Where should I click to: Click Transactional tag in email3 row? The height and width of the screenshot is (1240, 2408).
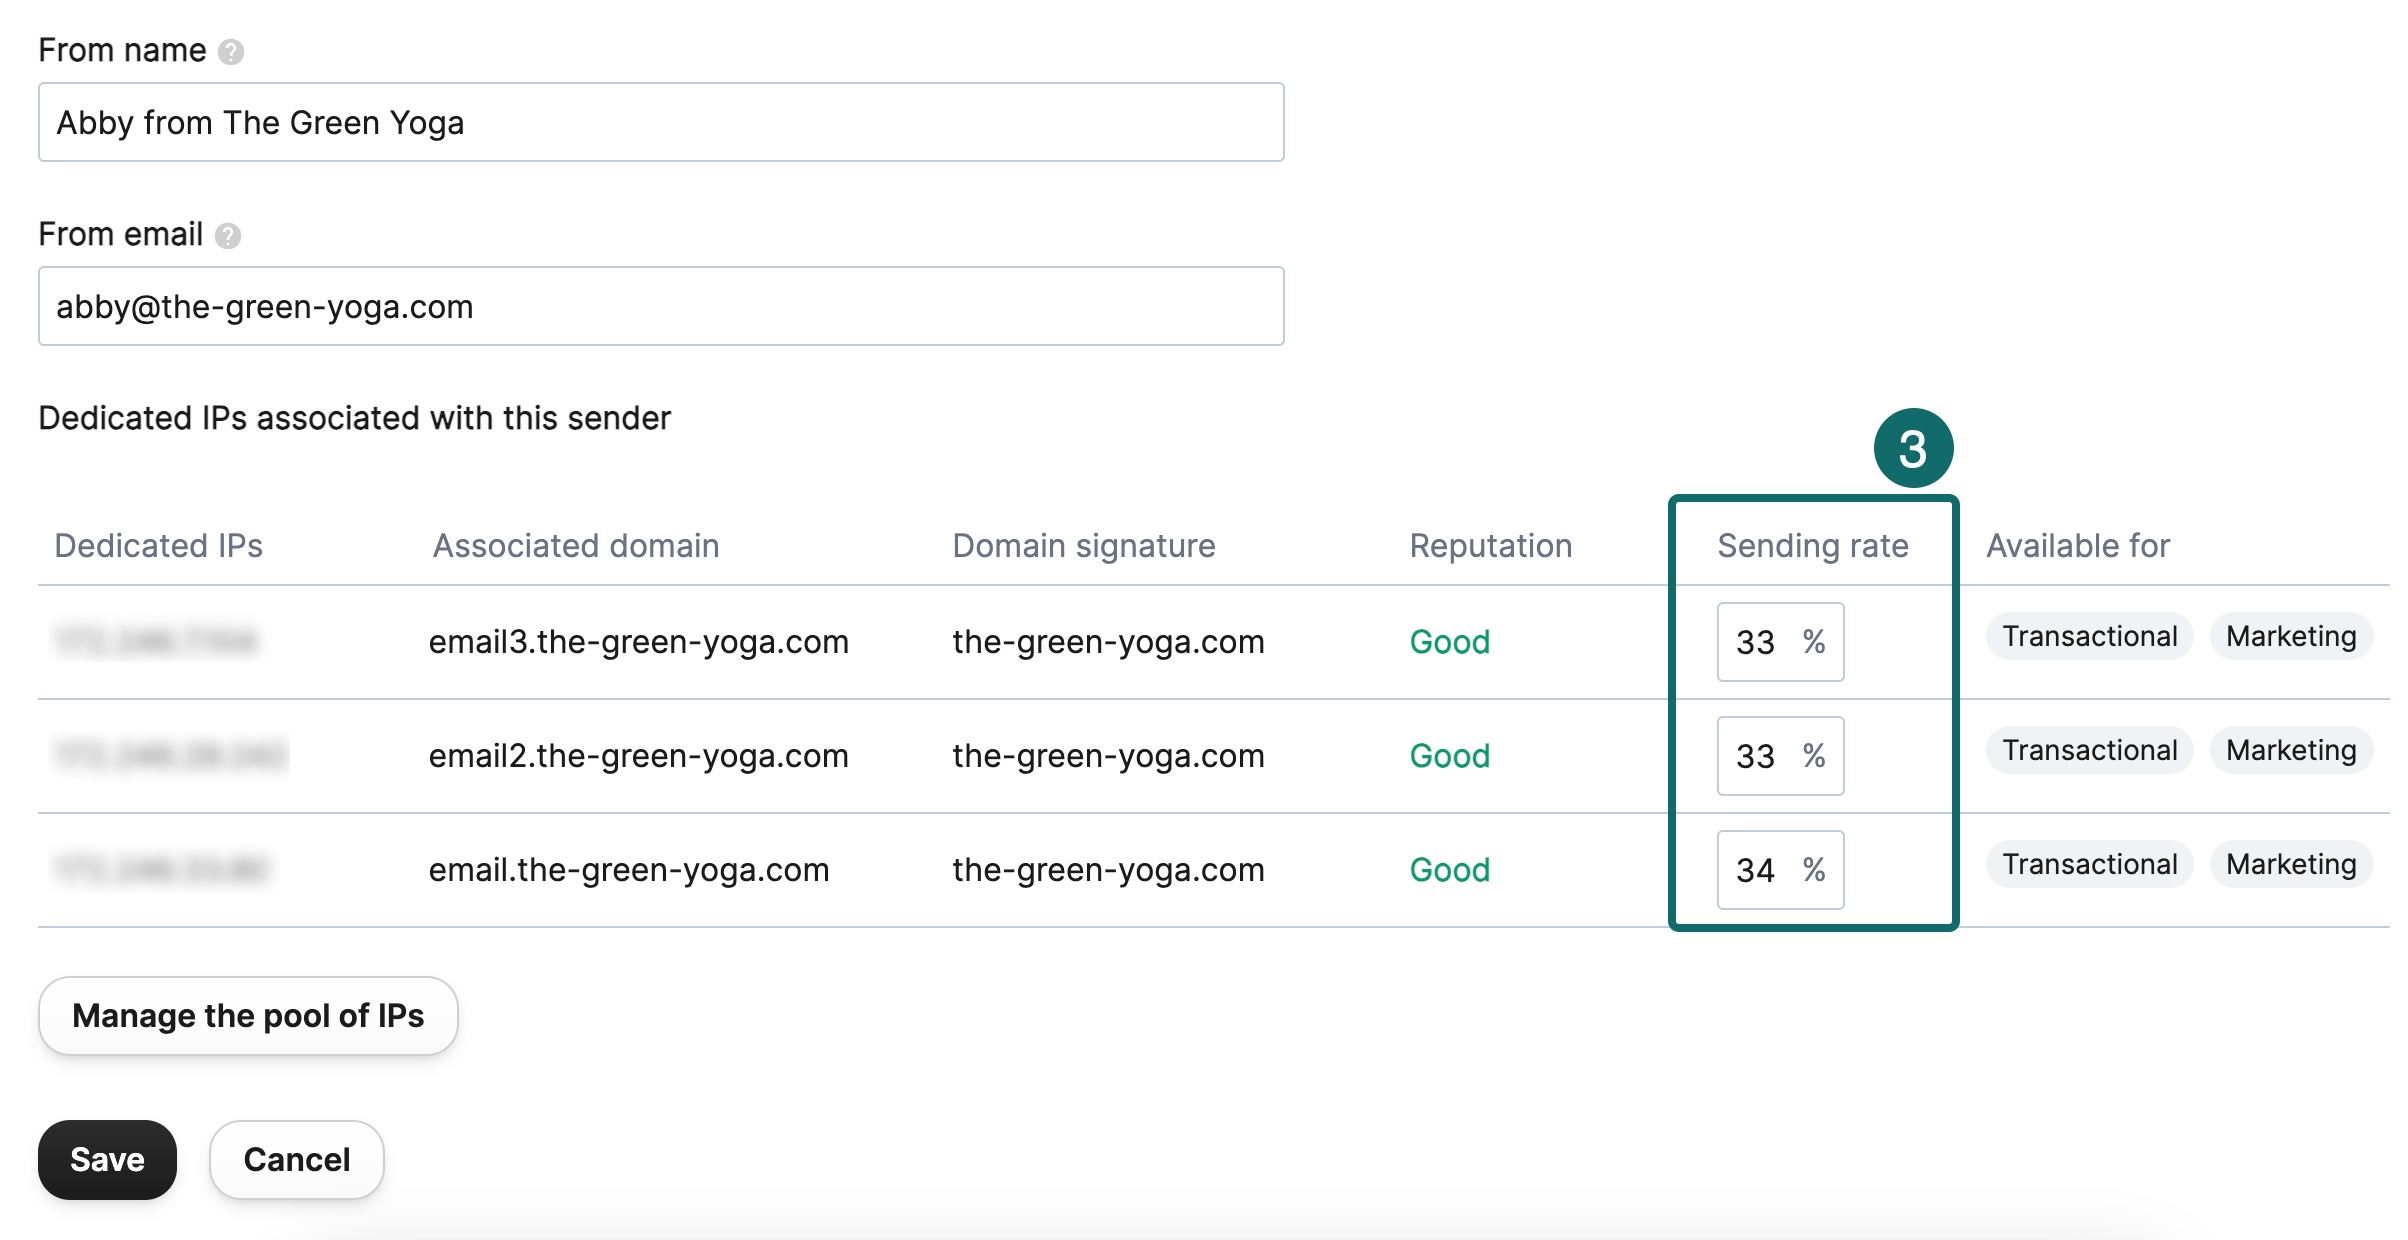[x=2089, y=637]
